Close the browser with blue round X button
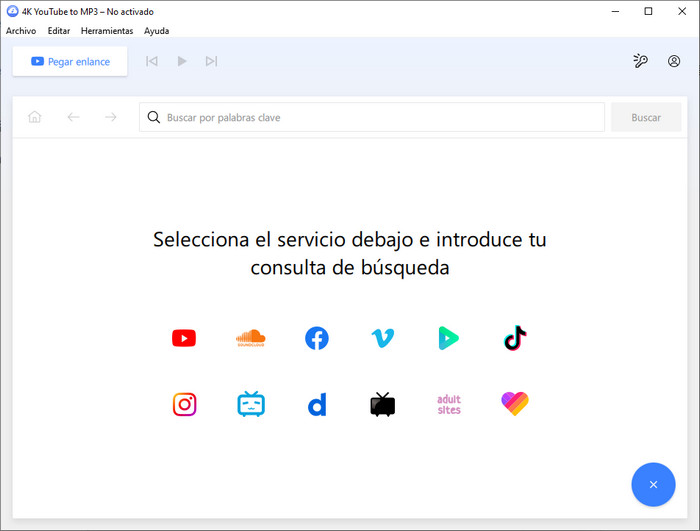This screenshot has height=531, width=700. [x=653, y=485]
